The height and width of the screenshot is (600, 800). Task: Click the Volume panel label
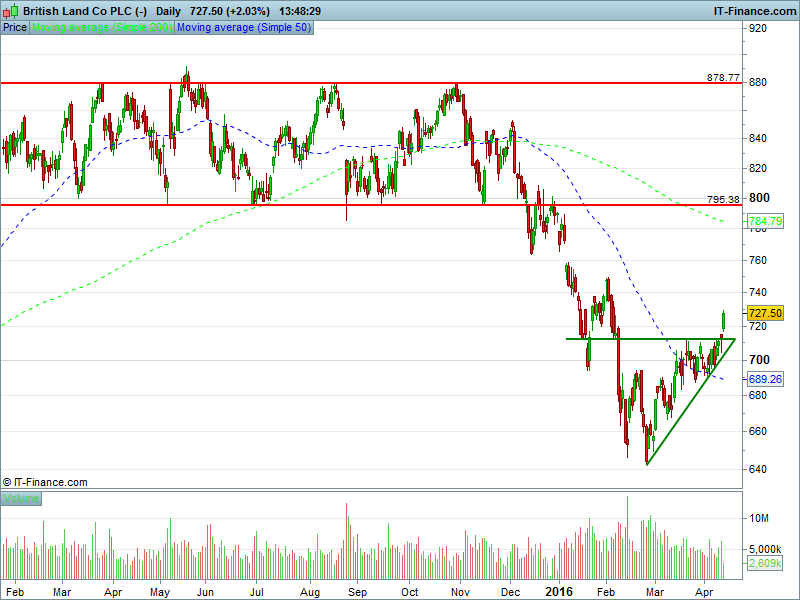tap(21, 497)
